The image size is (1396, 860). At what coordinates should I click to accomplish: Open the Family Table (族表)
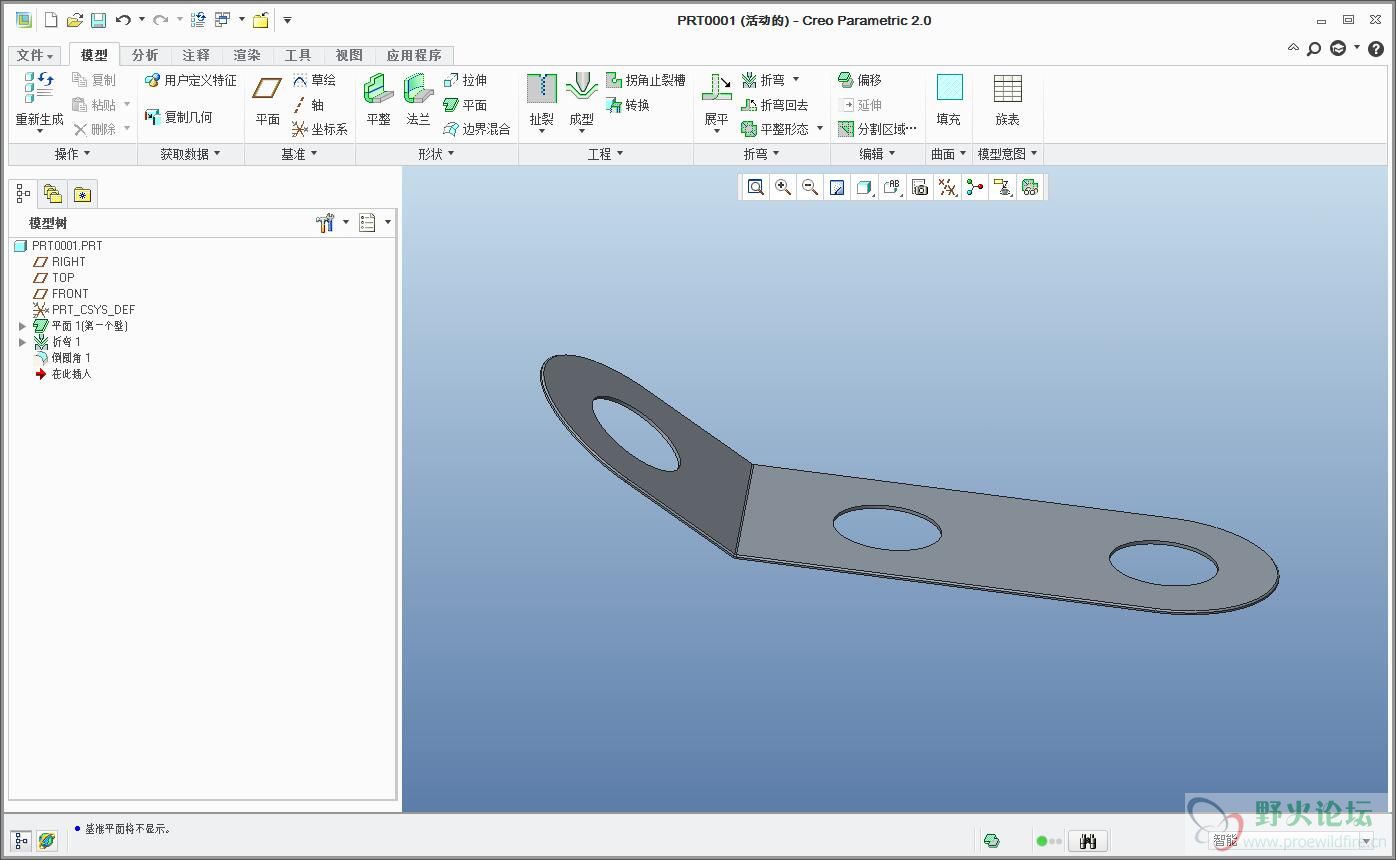click(x=1007, y=101)
